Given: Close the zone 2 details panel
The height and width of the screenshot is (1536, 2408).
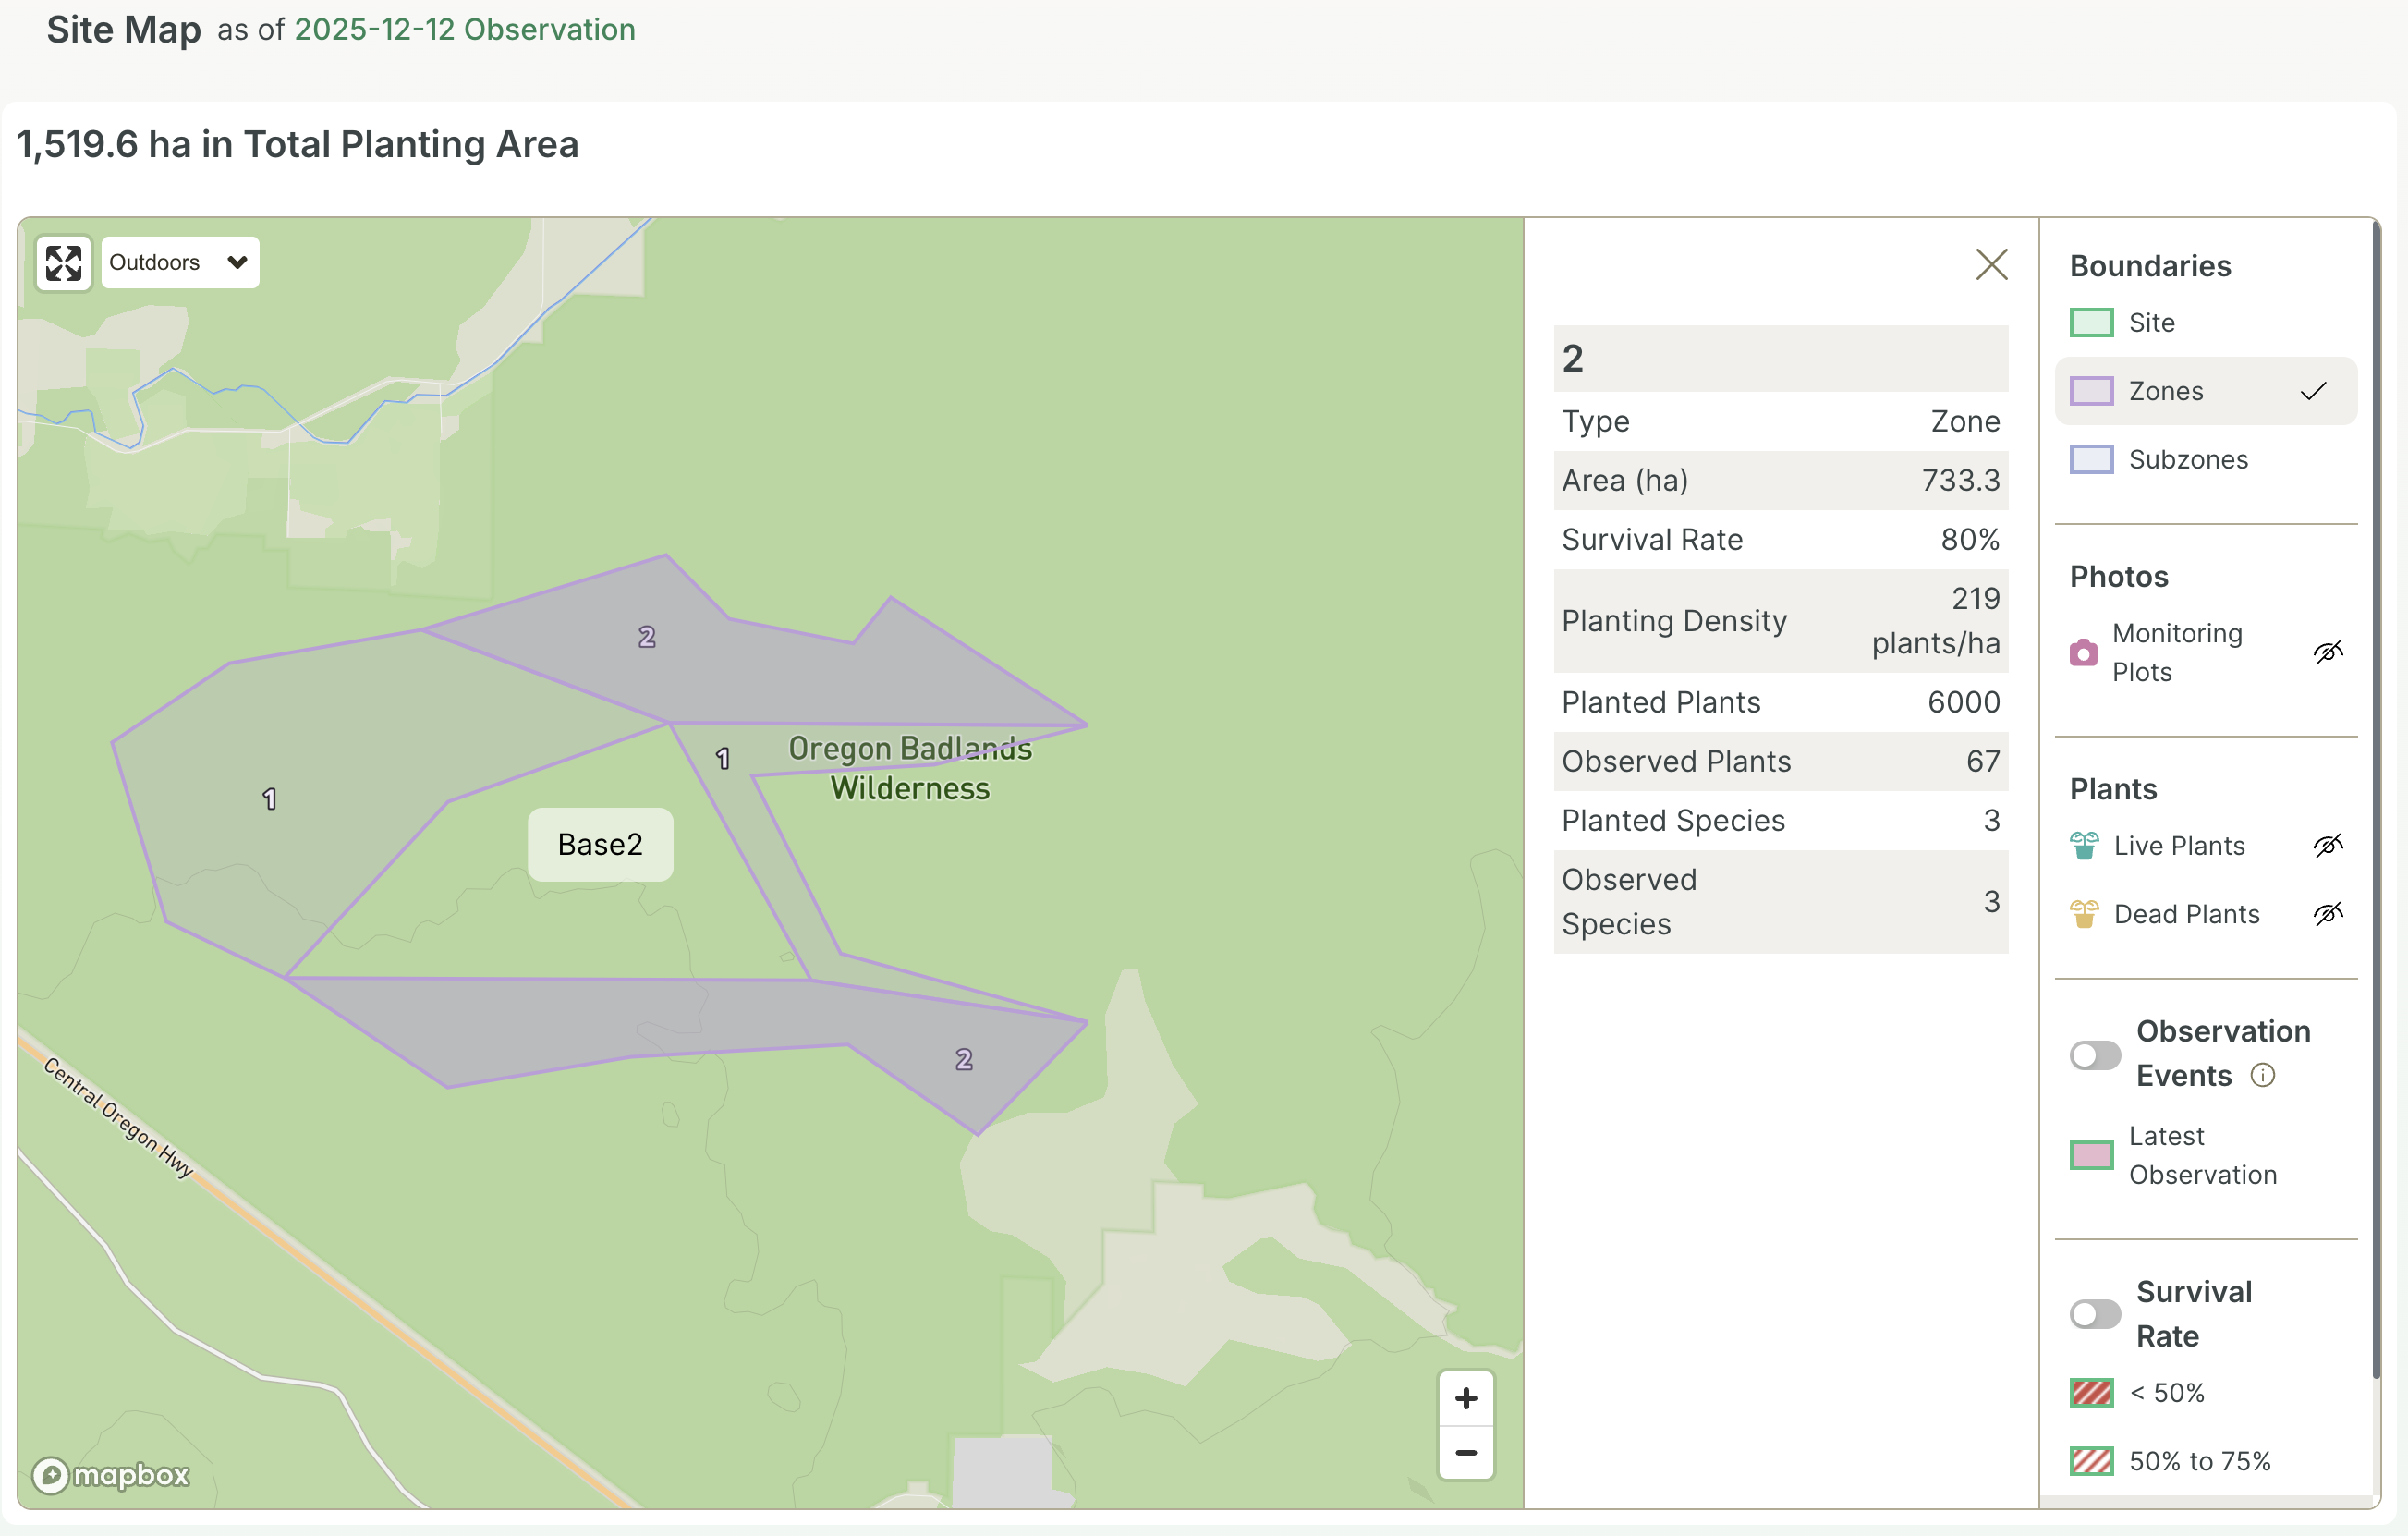Looking at the screenshot, I should (x=1991, y=265).
